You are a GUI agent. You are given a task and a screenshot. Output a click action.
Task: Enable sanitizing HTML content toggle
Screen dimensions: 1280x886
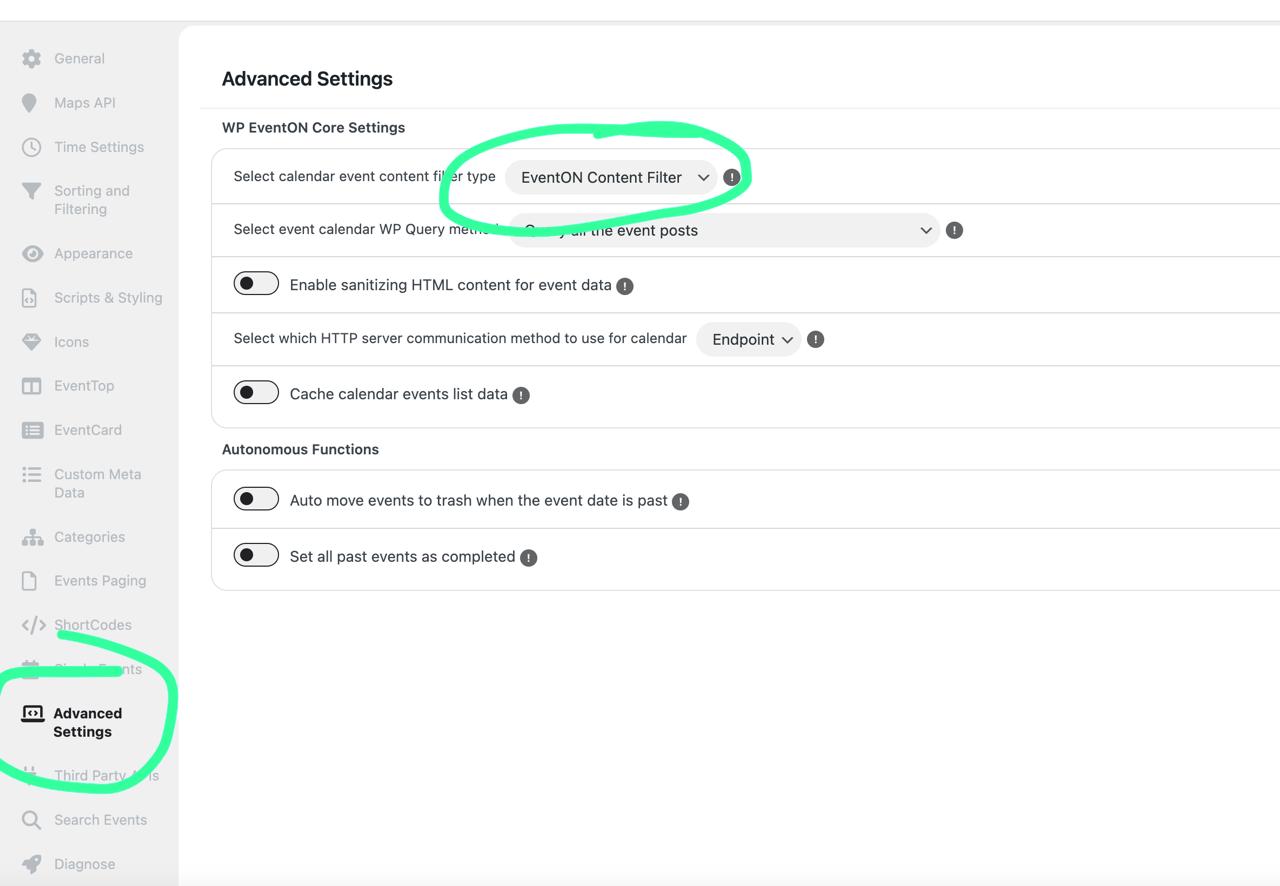(256, 284)
